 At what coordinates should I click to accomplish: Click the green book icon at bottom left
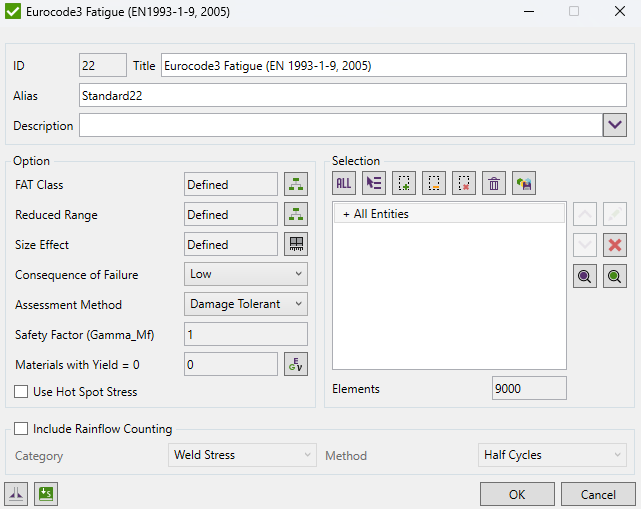pyautogui.click(x=45, y=494)
